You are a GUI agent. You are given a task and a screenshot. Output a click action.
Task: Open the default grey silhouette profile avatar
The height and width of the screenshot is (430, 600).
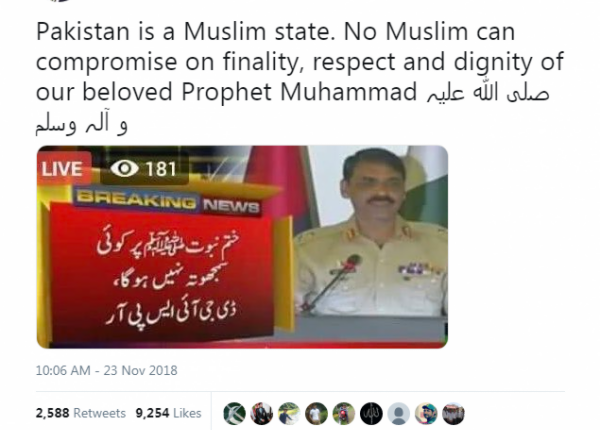398,413
